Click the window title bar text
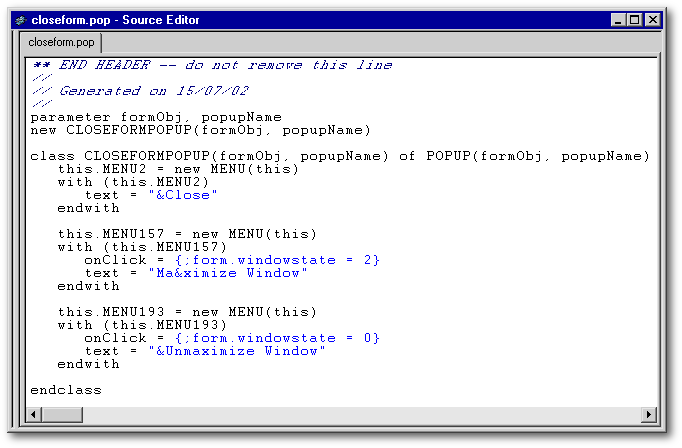 click(115, 20)
